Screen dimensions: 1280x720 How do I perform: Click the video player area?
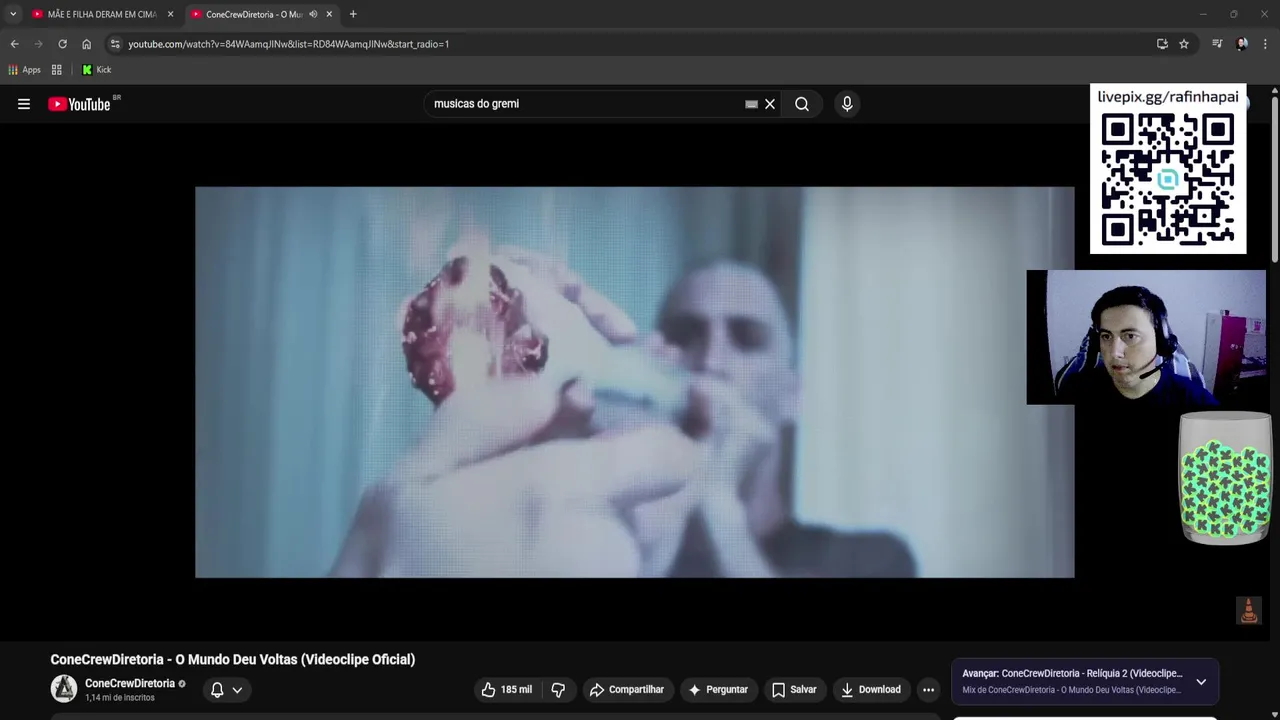635,382
